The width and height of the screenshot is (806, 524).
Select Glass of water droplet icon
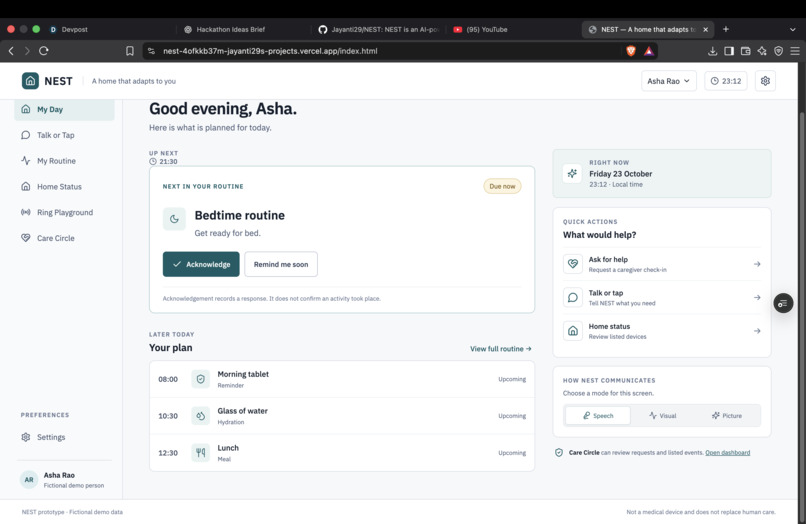(200, 416)
